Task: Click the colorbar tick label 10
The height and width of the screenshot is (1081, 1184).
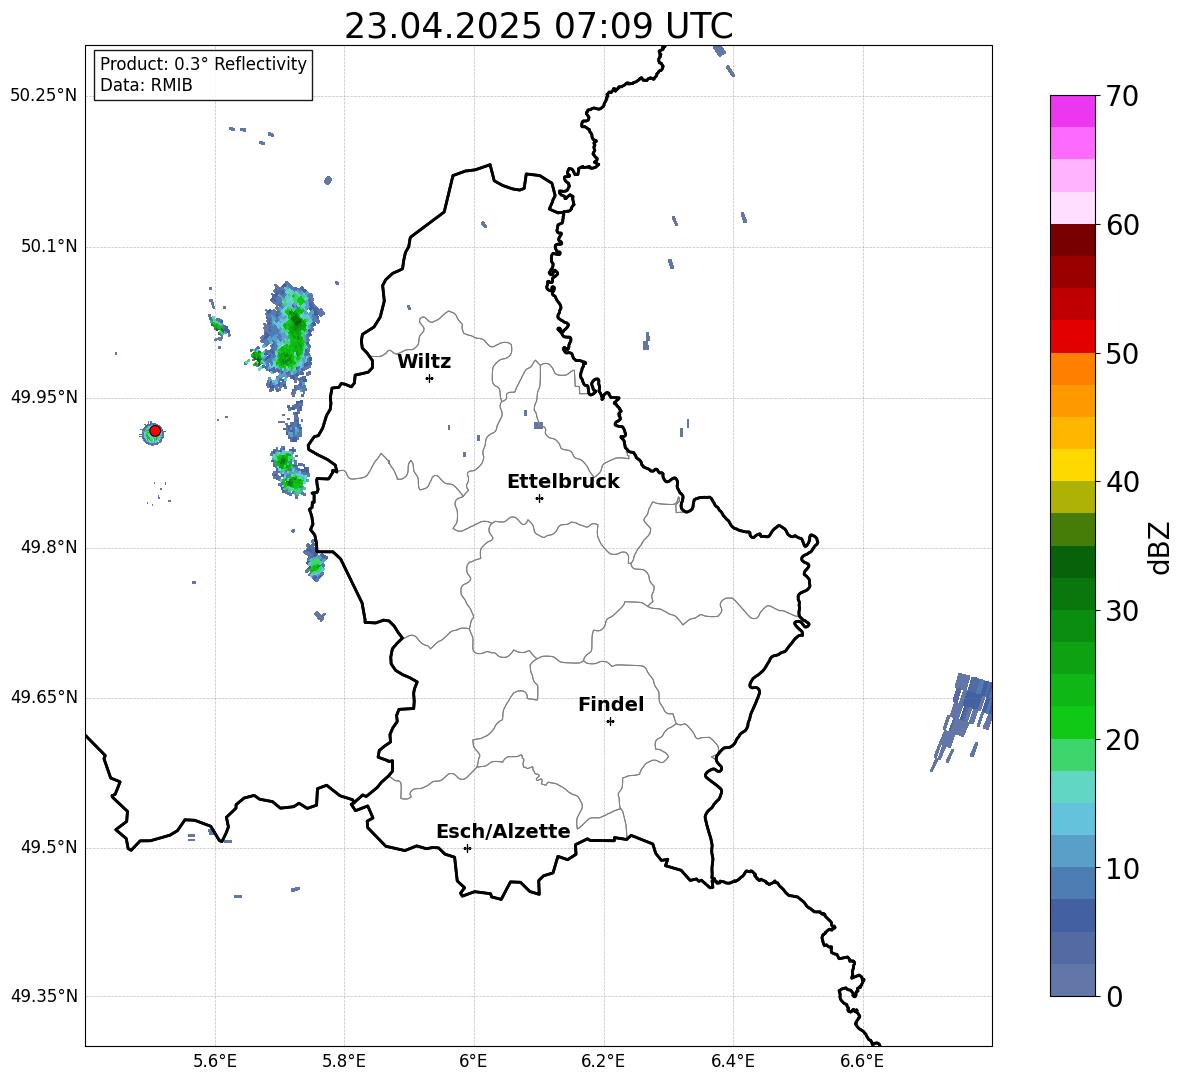Action: point(1122,868)
